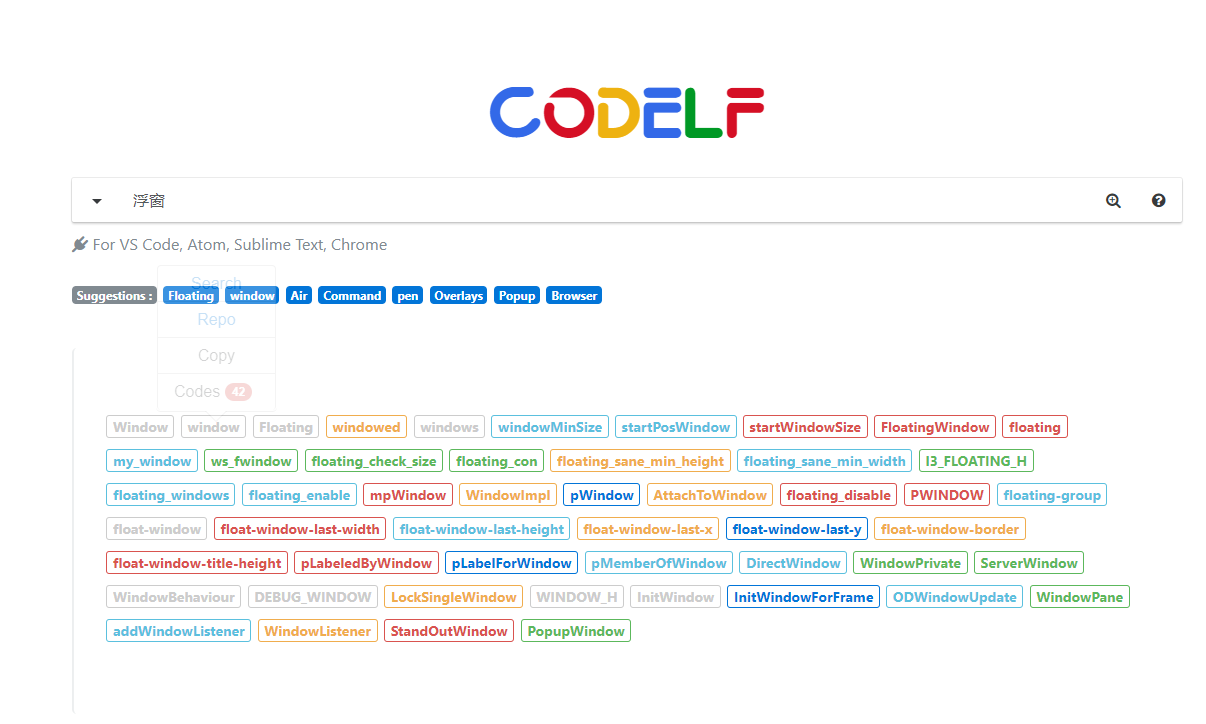Select the Repo popup menu option

click(x=216, y=320)
